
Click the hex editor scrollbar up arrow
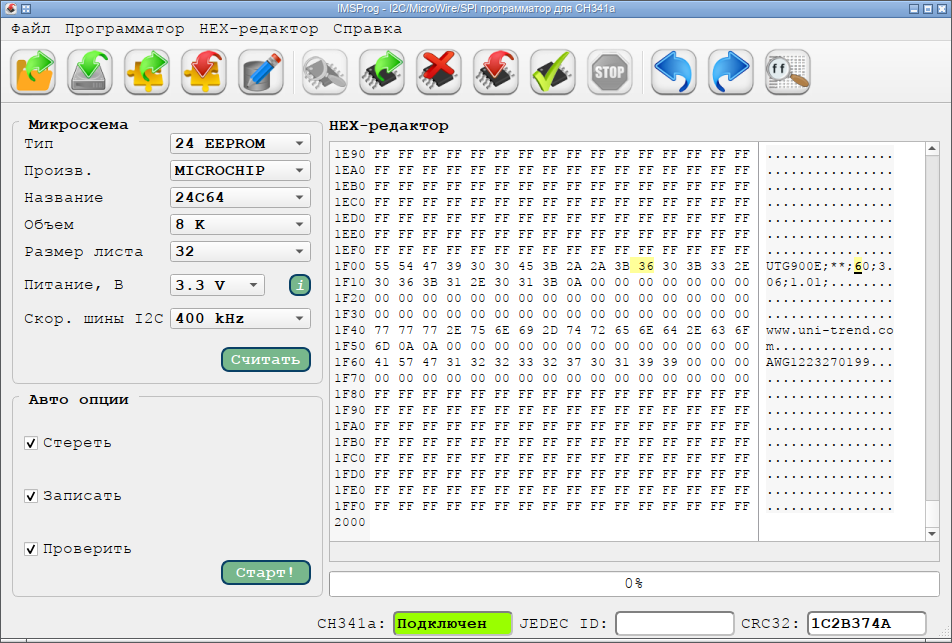tap(932, 149)
